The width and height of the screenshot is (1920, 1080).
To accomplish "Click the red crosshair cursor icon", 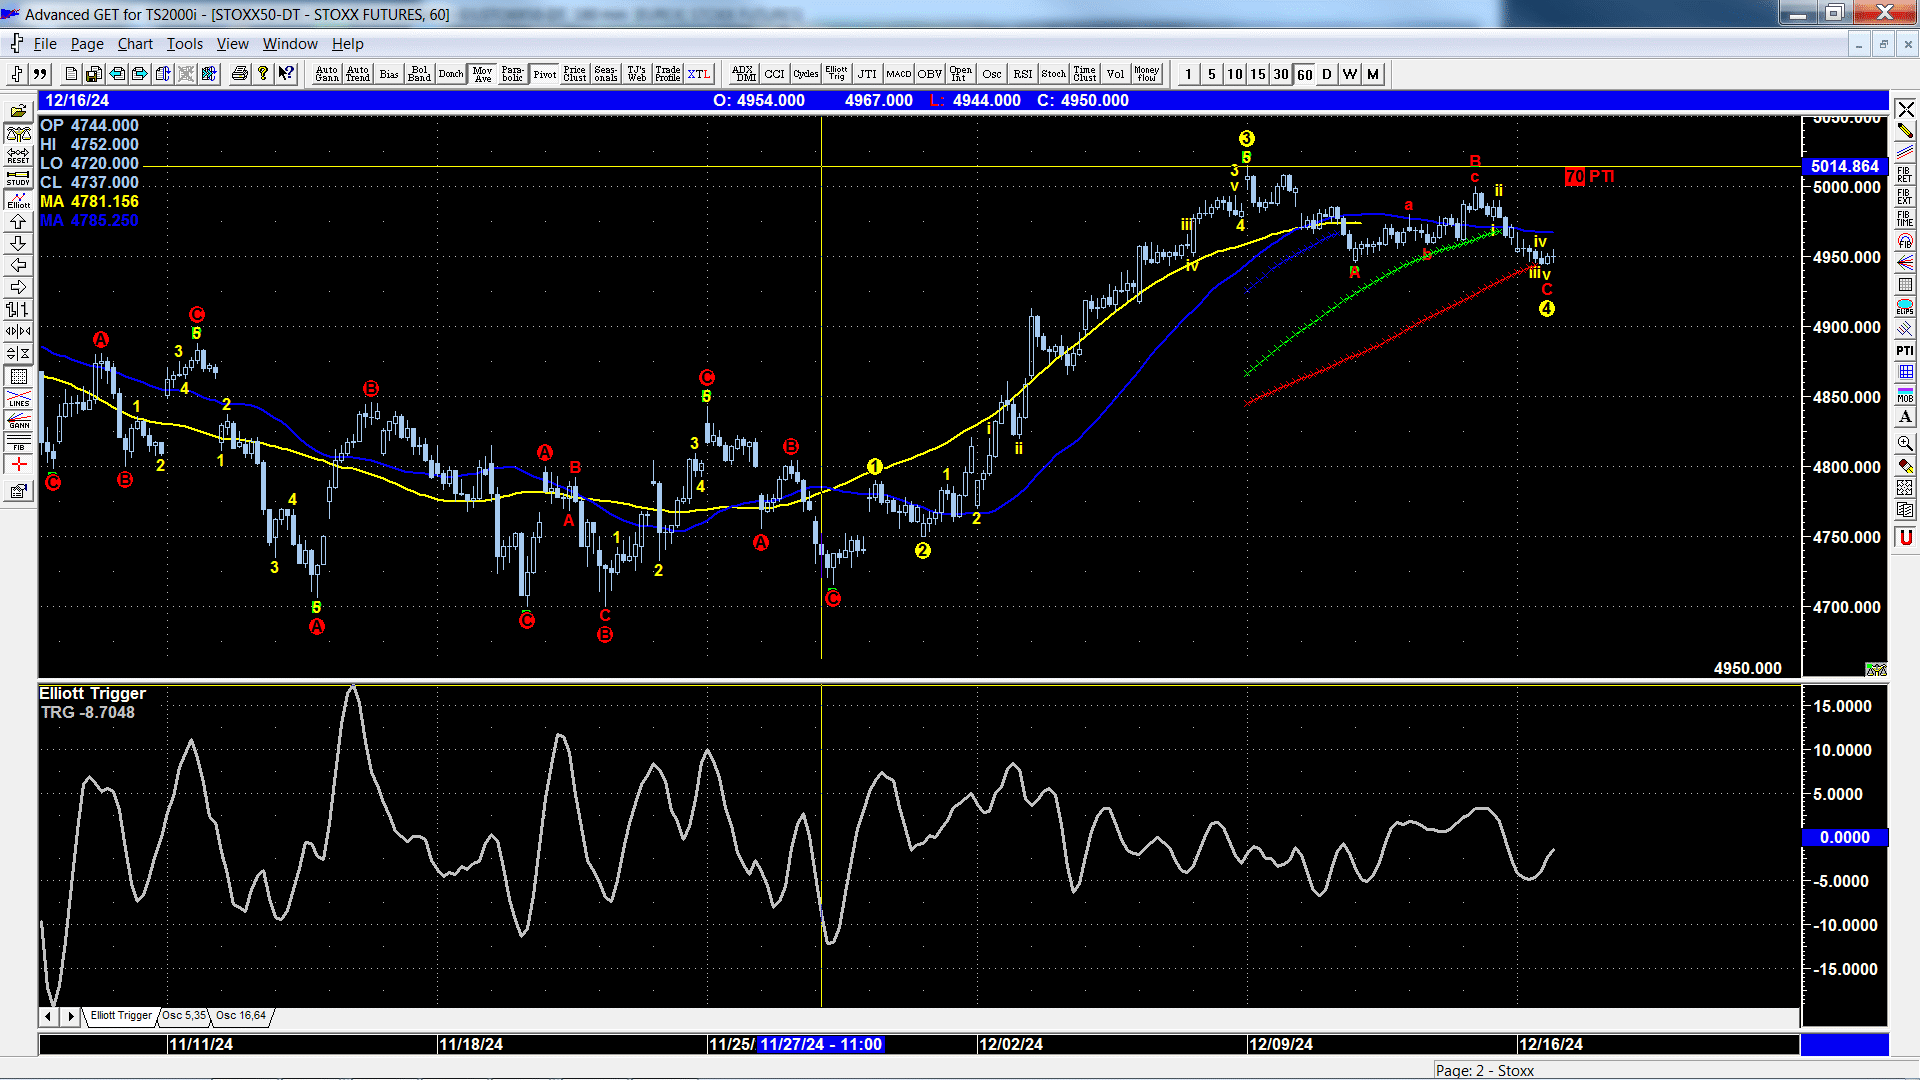I will pyautogui.click(x=18, y=464).
